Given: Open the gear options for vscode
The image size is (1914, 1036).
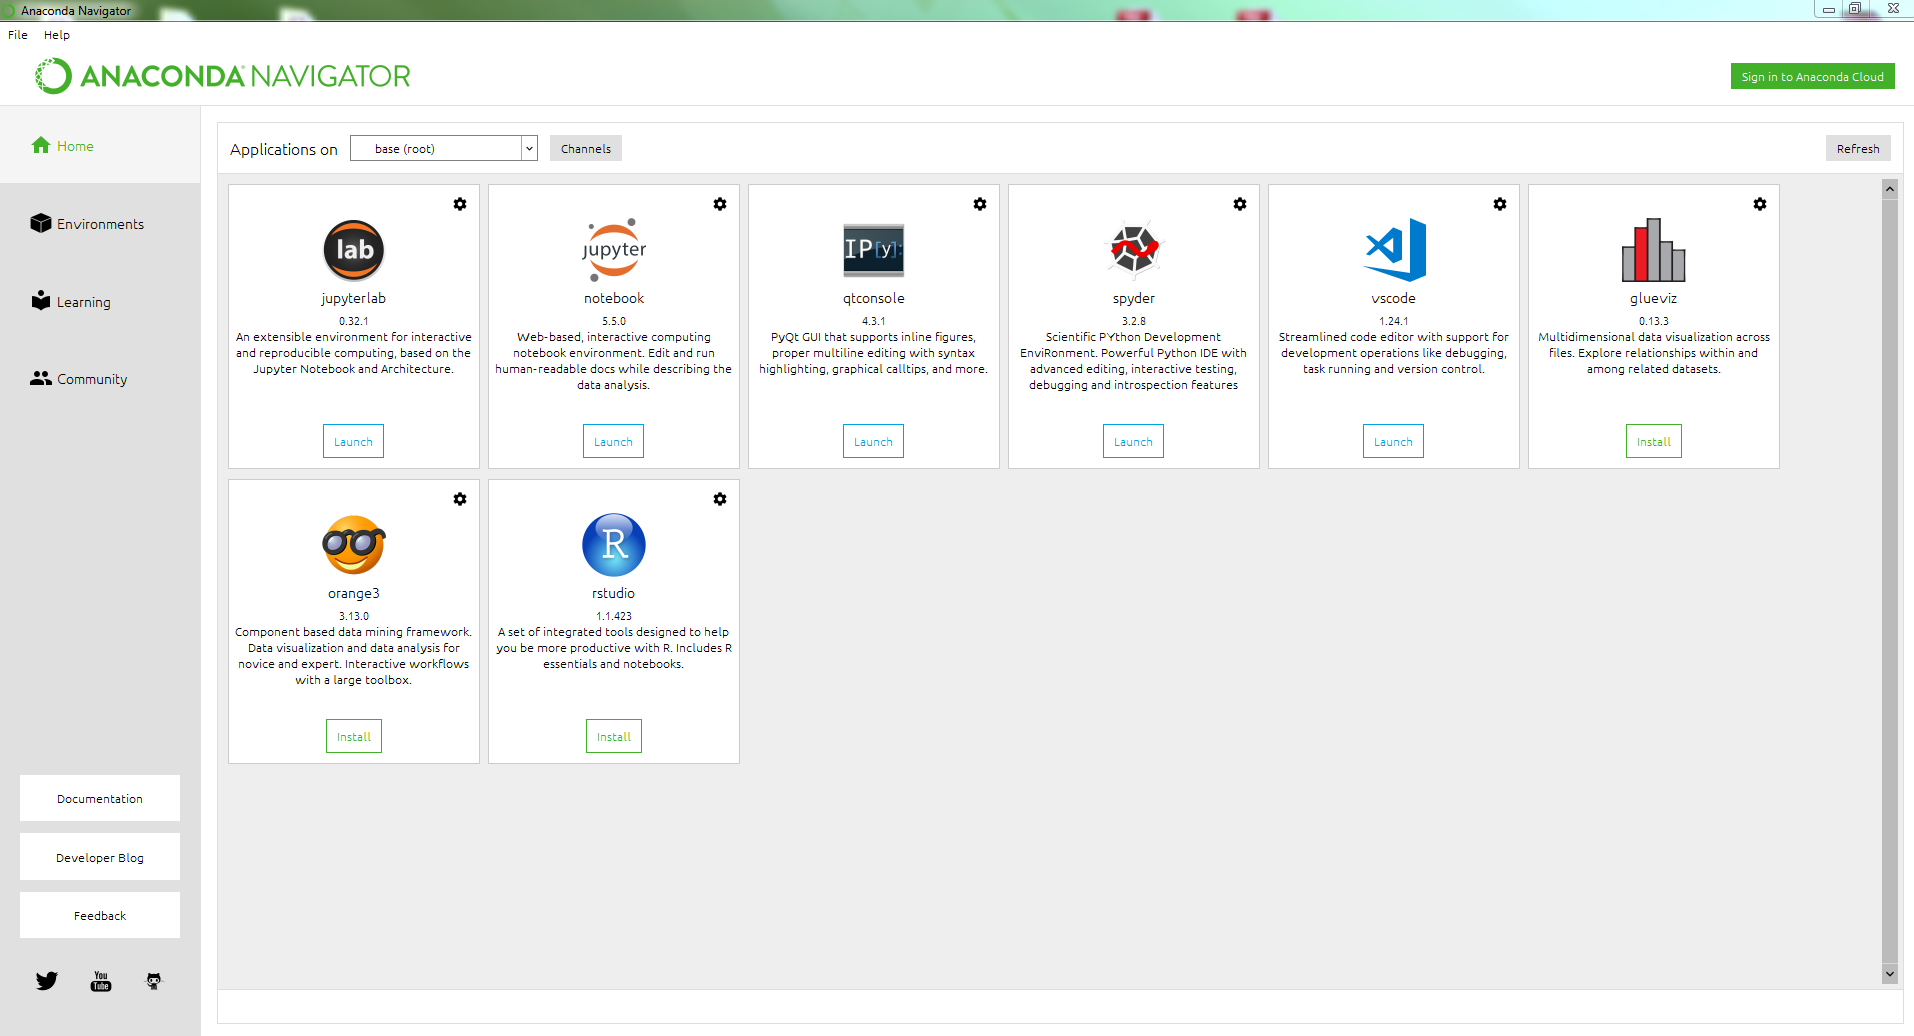Looking at the screenshot, I should [1500, 204].
